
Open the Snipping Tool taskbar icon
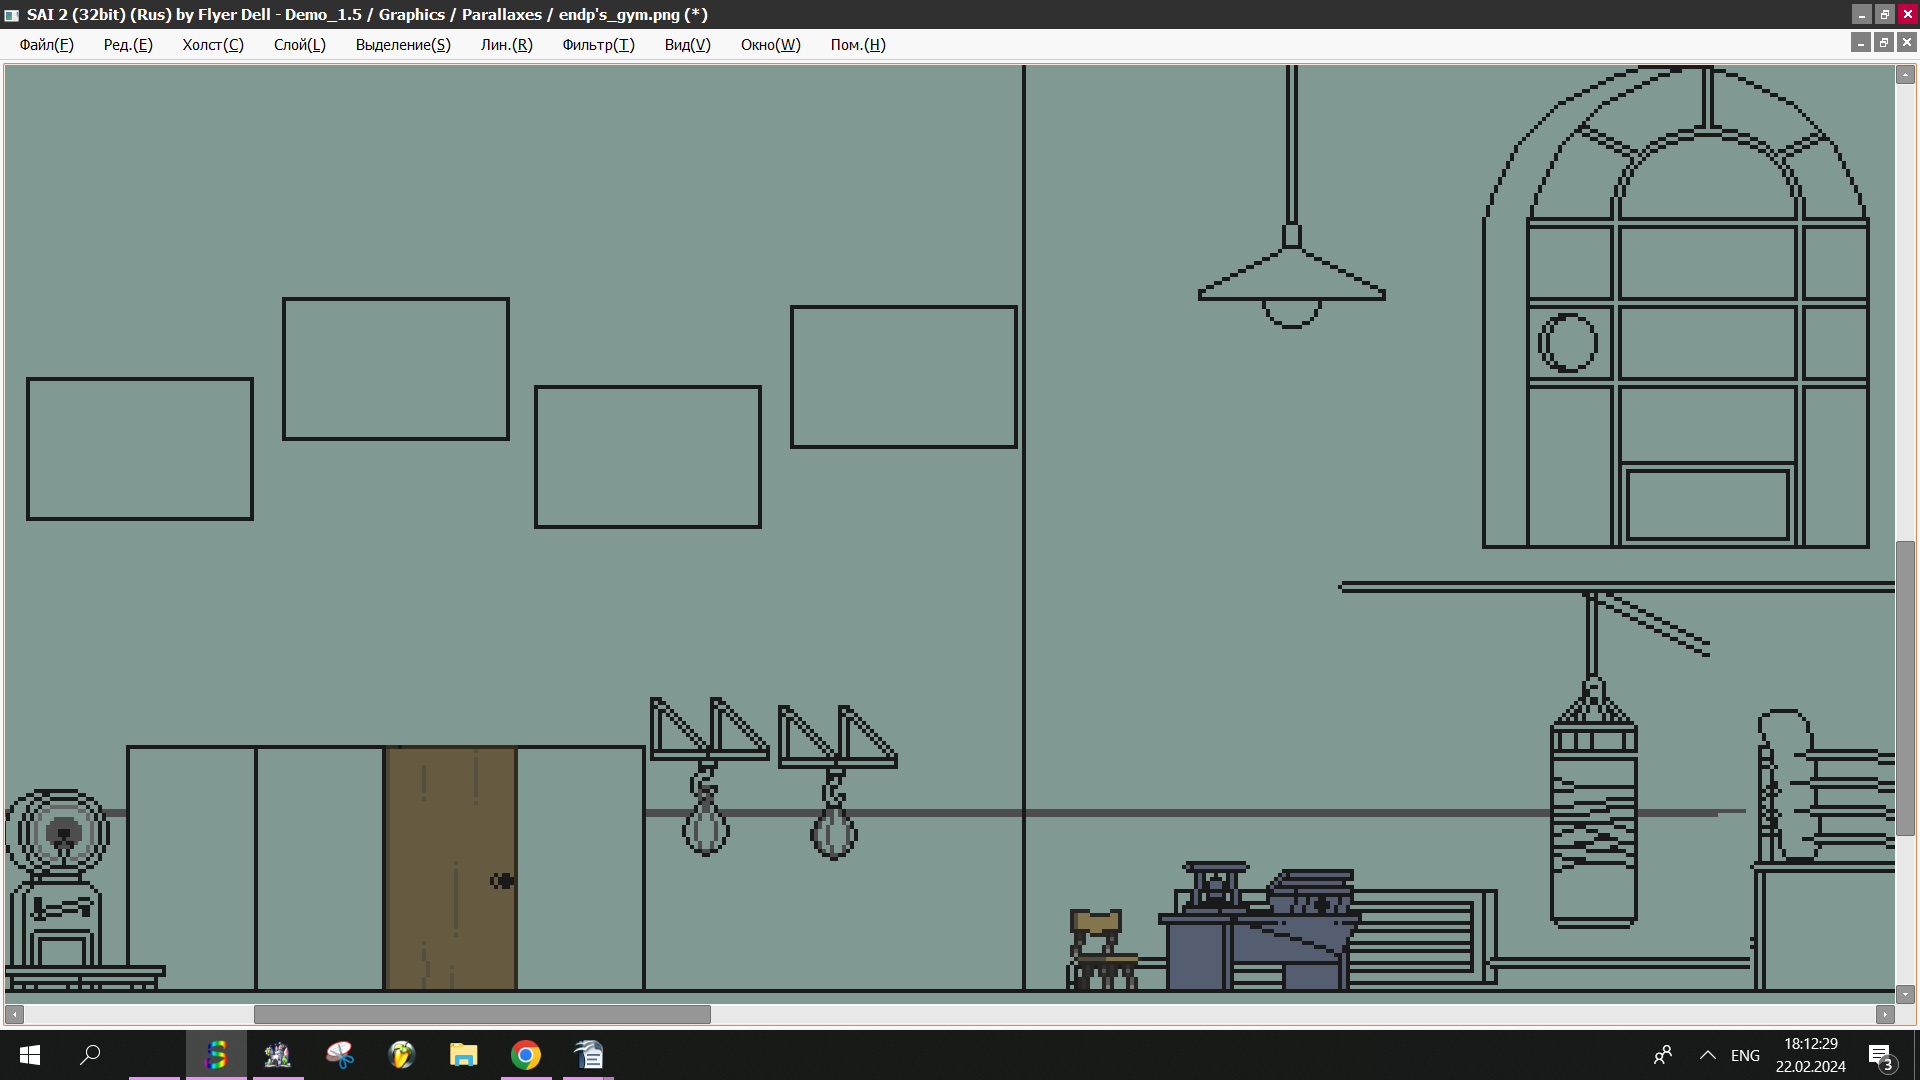point(340,1055)
